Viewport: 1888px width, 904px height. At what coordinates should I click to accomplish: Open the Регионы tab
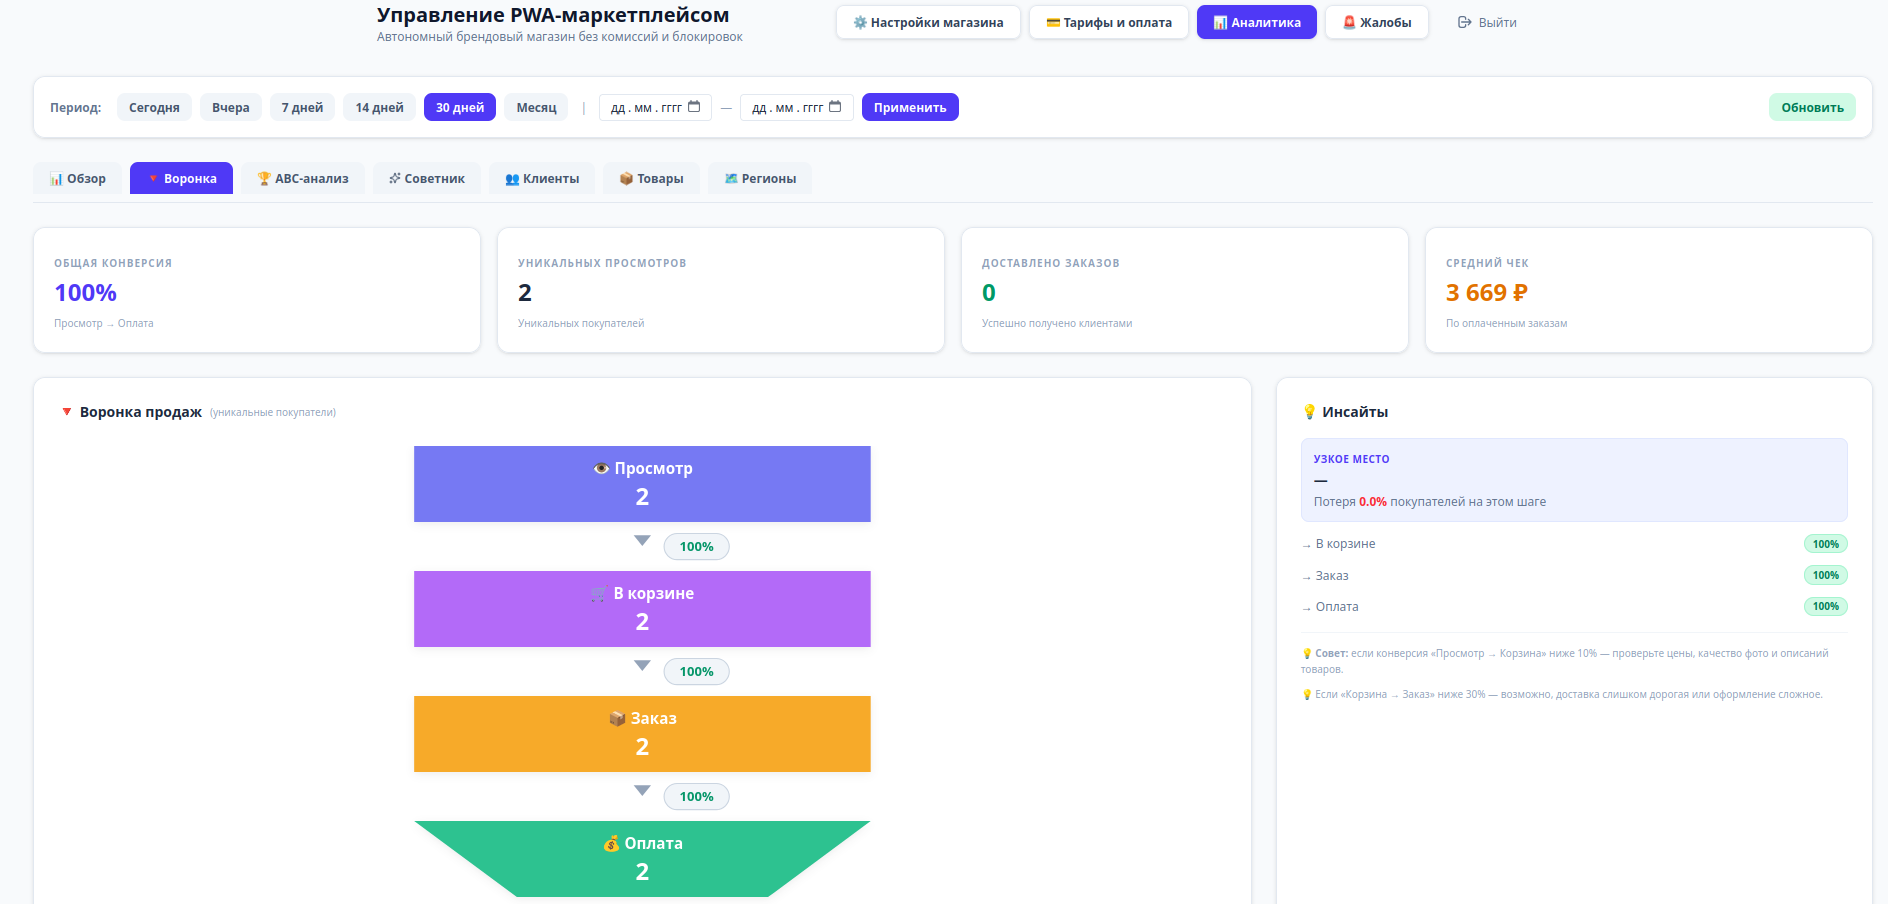click(x=760, y=178)
